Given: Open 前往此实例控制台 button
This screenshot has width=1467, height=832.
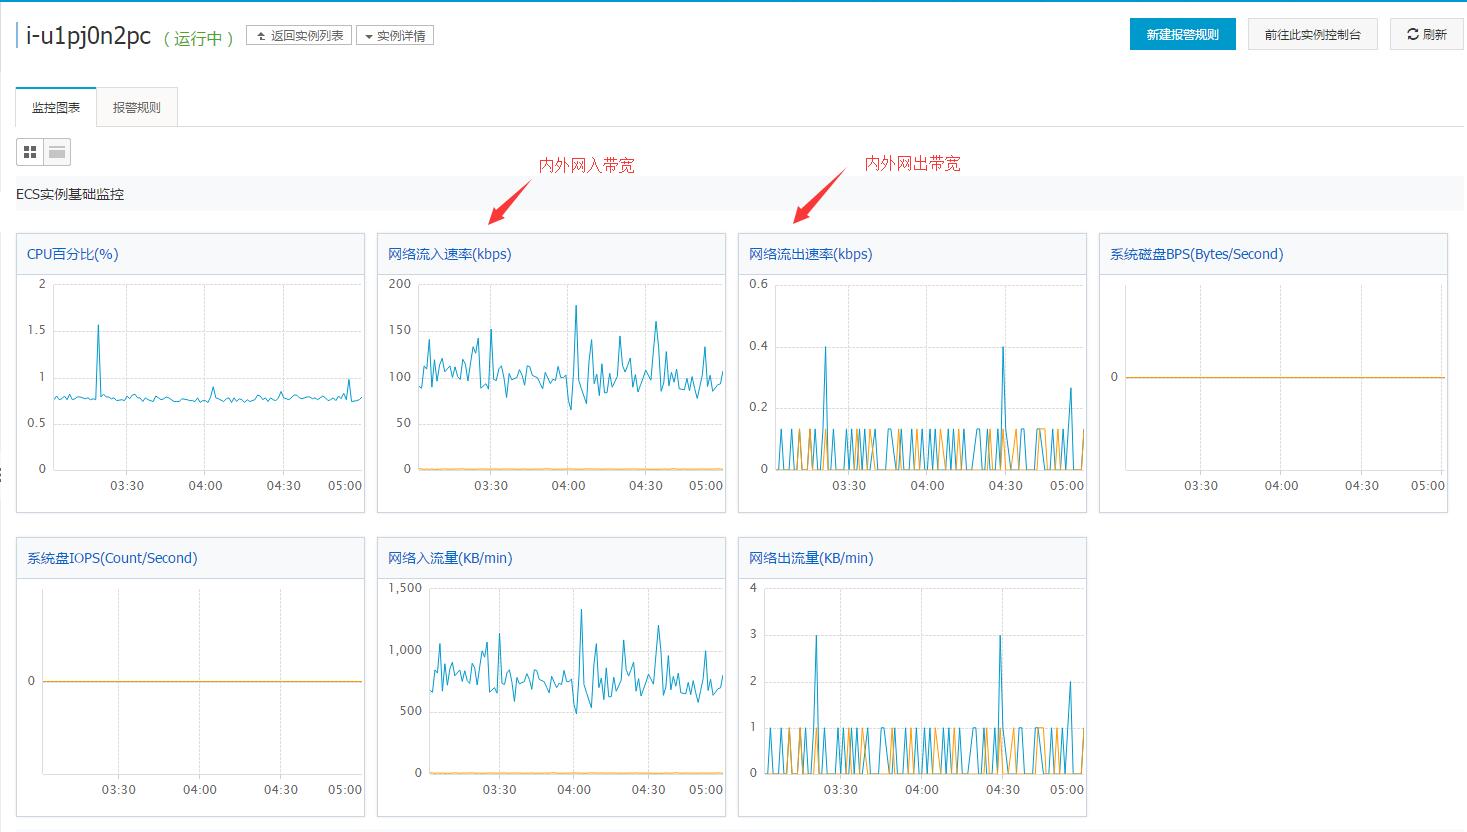Looking at the screenshot, I should pos(1312,34).
